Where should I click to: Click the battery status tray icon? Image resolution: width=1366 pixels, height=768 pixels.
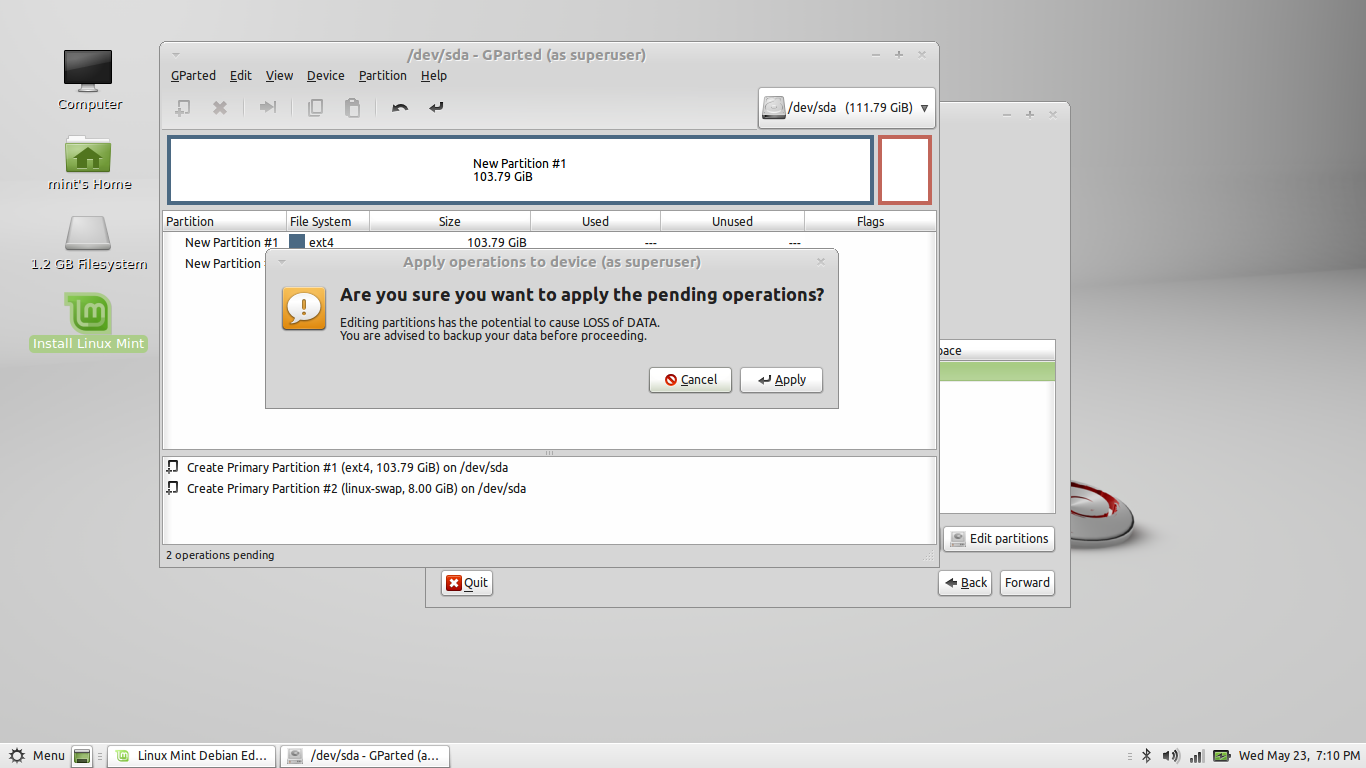[1221, 756]
